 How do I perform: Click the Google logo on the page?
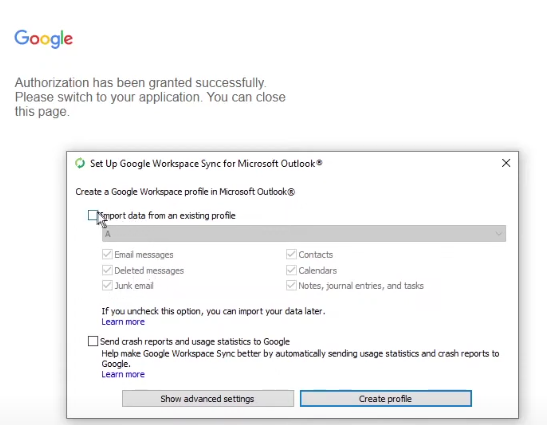tap(44, 38)
